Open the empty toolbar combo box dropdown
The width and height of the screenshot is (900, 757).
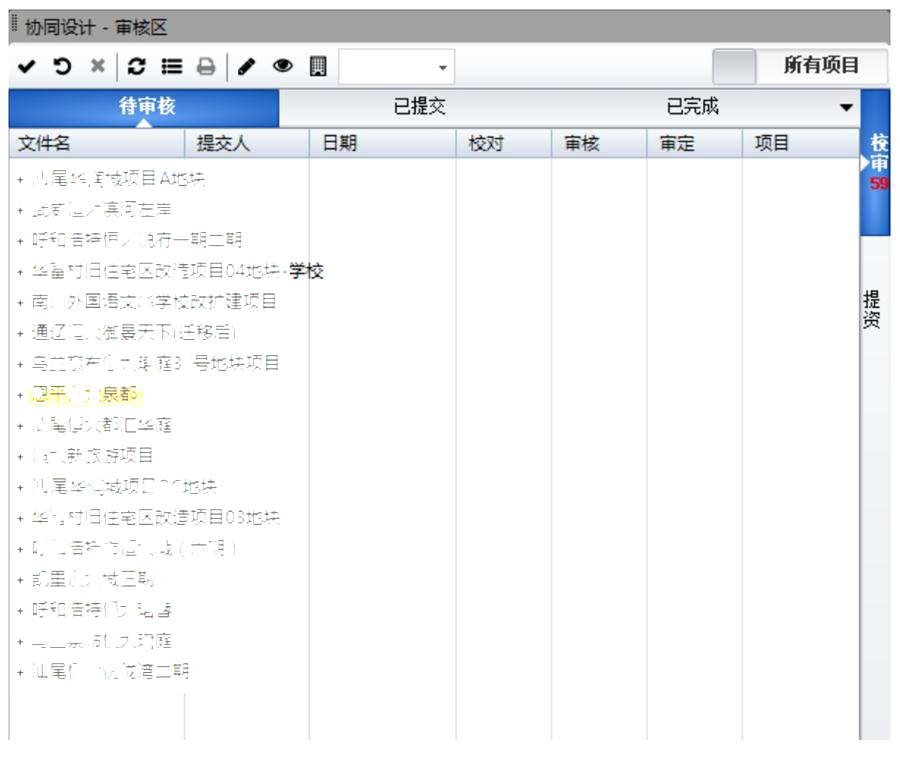[442, 67]
